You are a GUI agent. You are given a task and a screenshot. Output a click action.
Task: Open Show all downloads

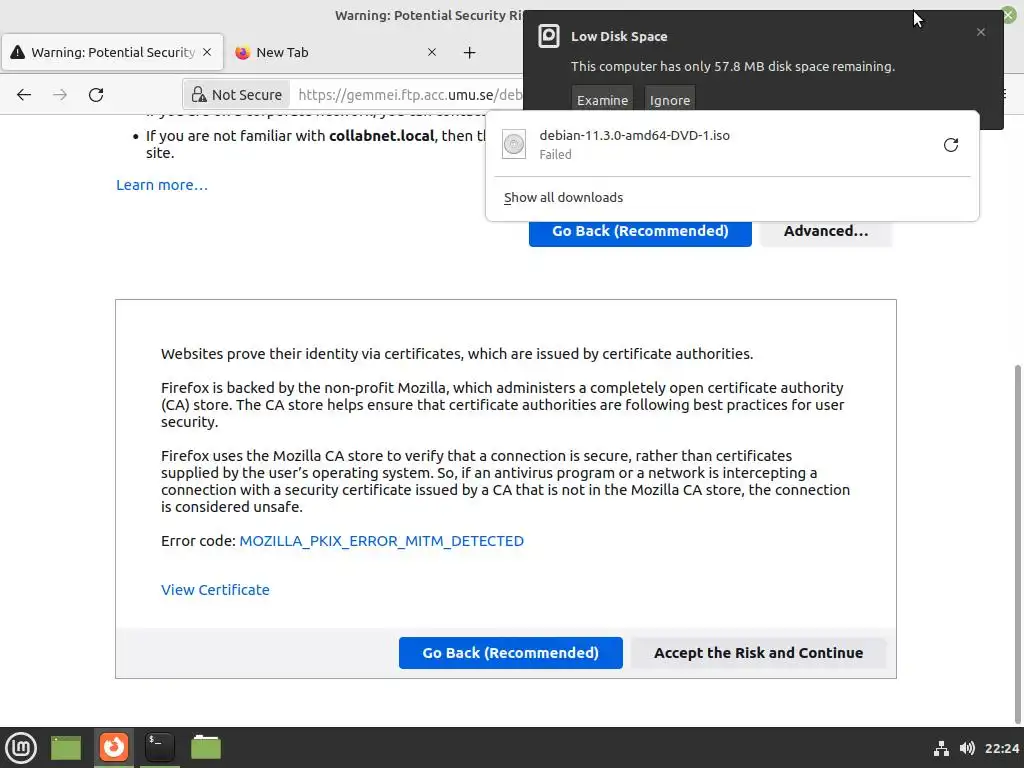coord(564,197)
